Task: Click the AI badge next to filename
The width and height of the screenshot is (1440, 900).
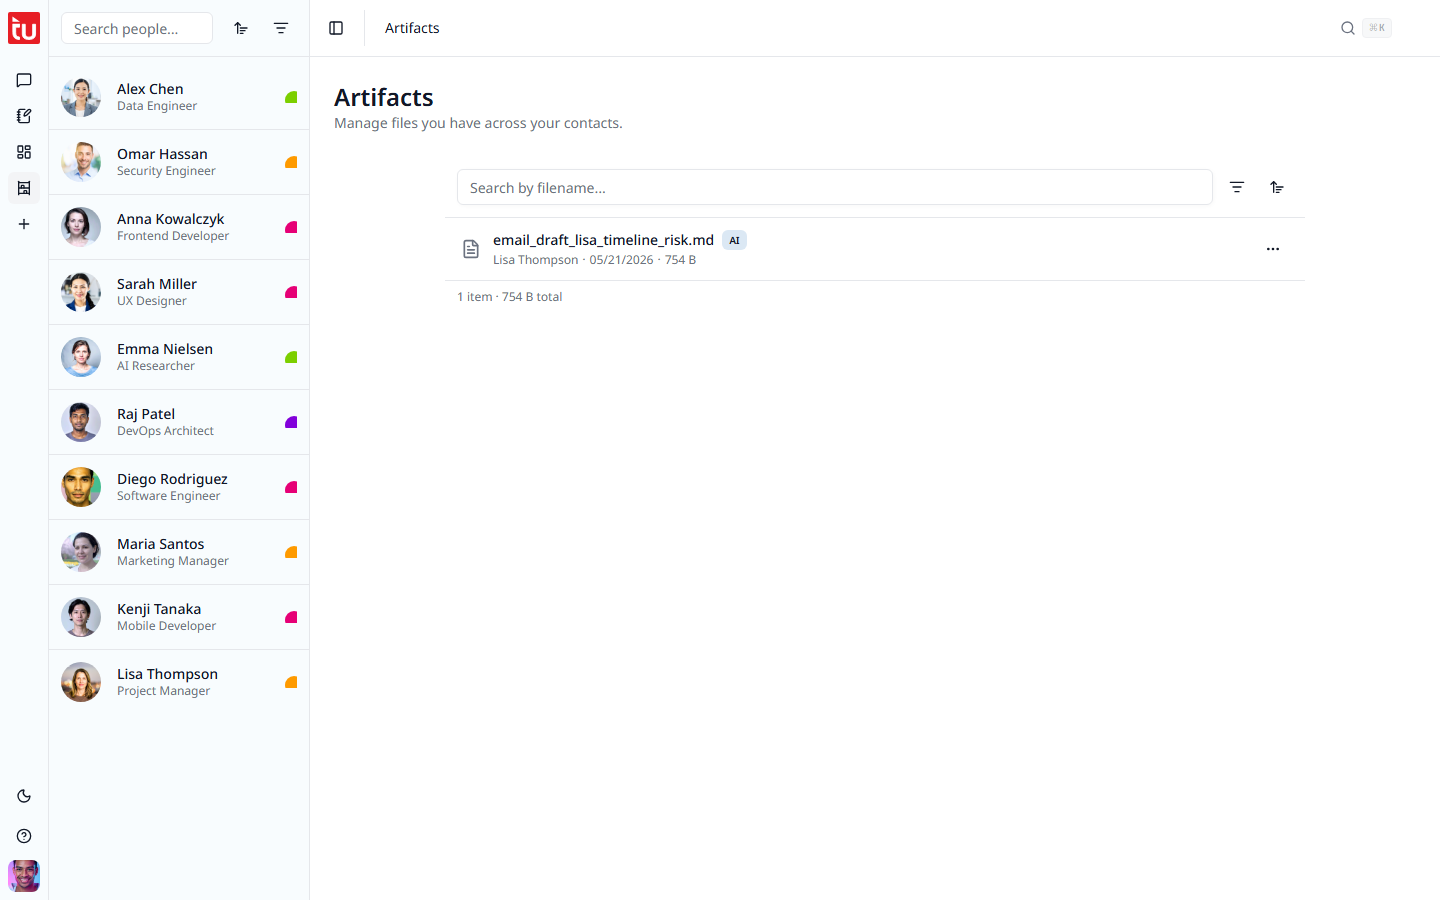Action: (734, 240)
